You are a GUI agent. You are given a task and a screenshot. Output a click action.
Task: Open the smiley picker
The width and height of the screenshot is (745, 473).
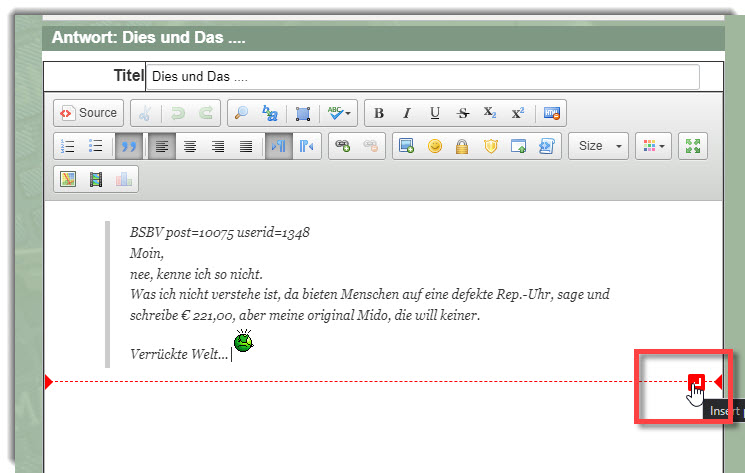[435, 146]
